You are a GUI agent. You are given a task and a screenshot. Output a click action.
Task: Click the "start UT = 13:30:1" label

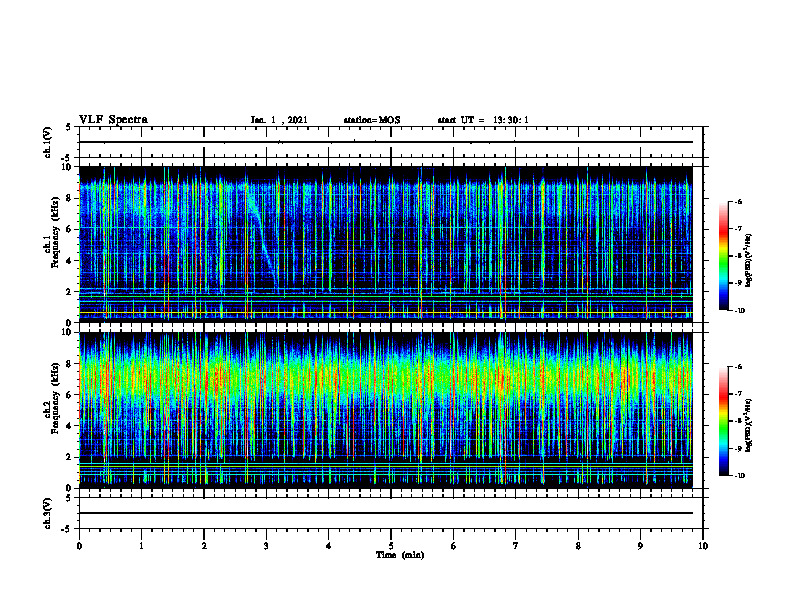[483, 120]
